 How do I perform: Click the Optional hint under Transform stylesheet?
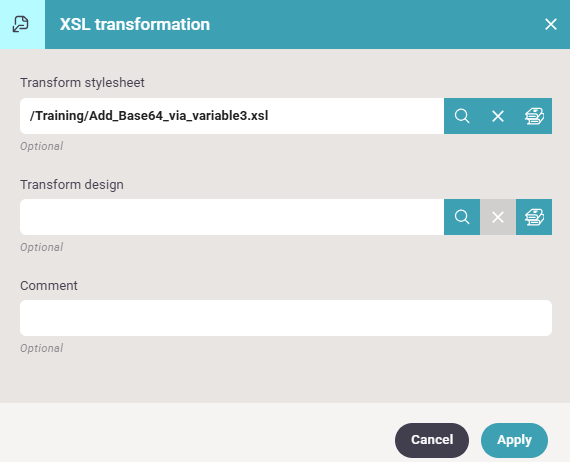tap(41, 146)
